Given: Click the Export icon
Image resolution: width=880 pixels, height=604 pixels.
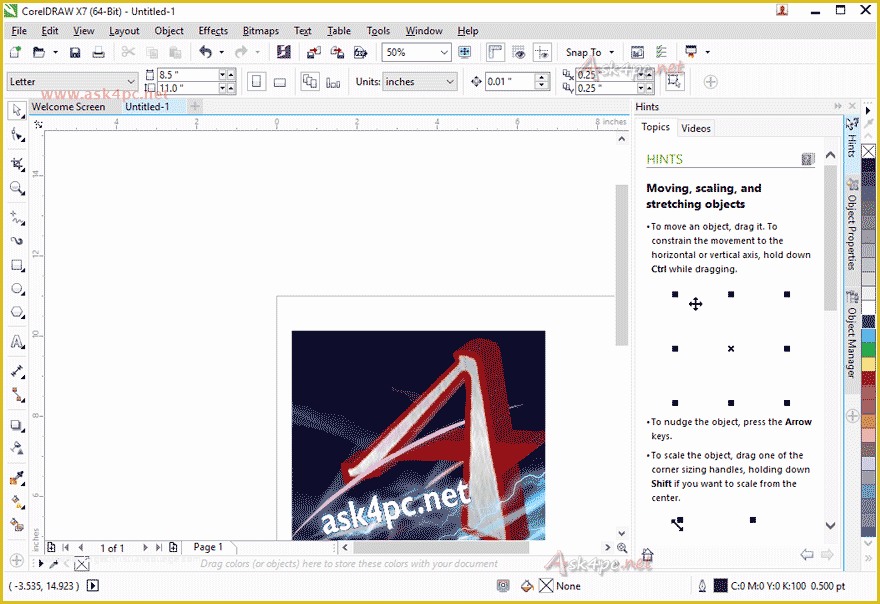Looking at the screenshot, I should [337, 52].
